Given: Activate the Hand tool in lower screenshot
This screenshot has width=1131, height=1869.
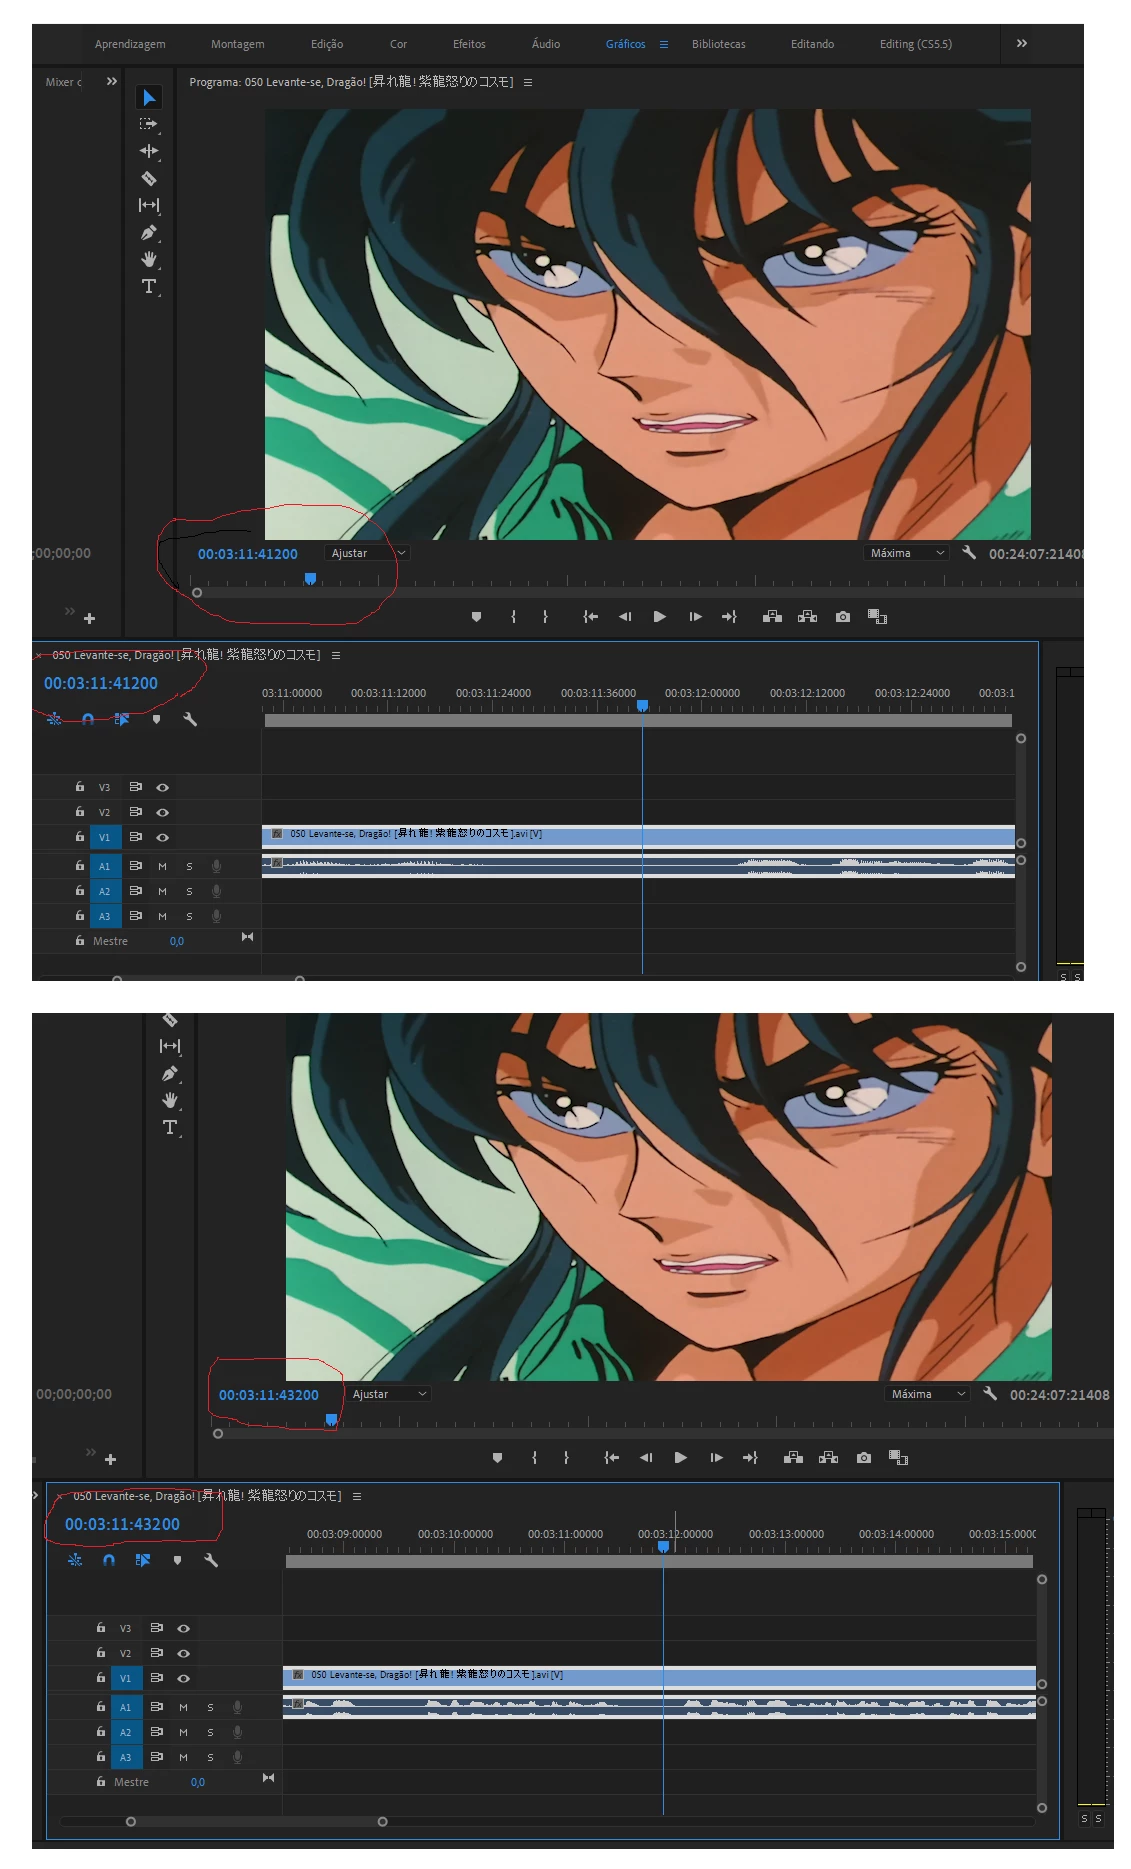Looking at the screenshot, I should 170,1100.
